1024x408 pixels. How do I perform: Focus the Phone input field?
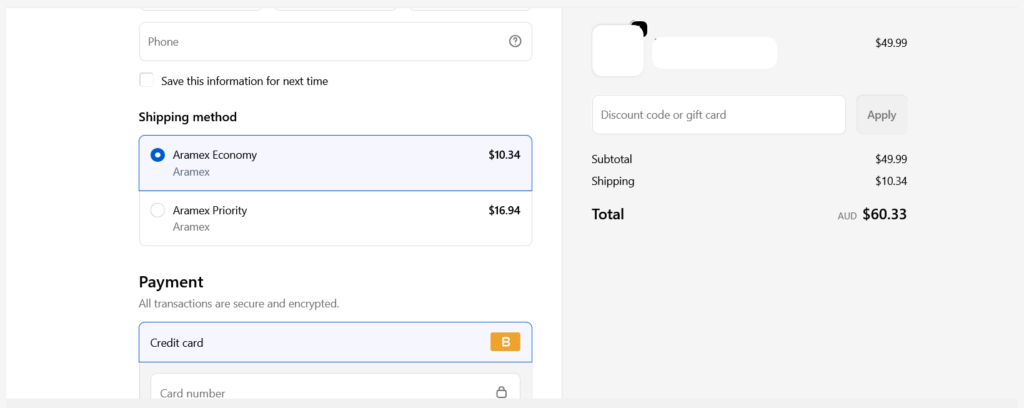[320, 42]
